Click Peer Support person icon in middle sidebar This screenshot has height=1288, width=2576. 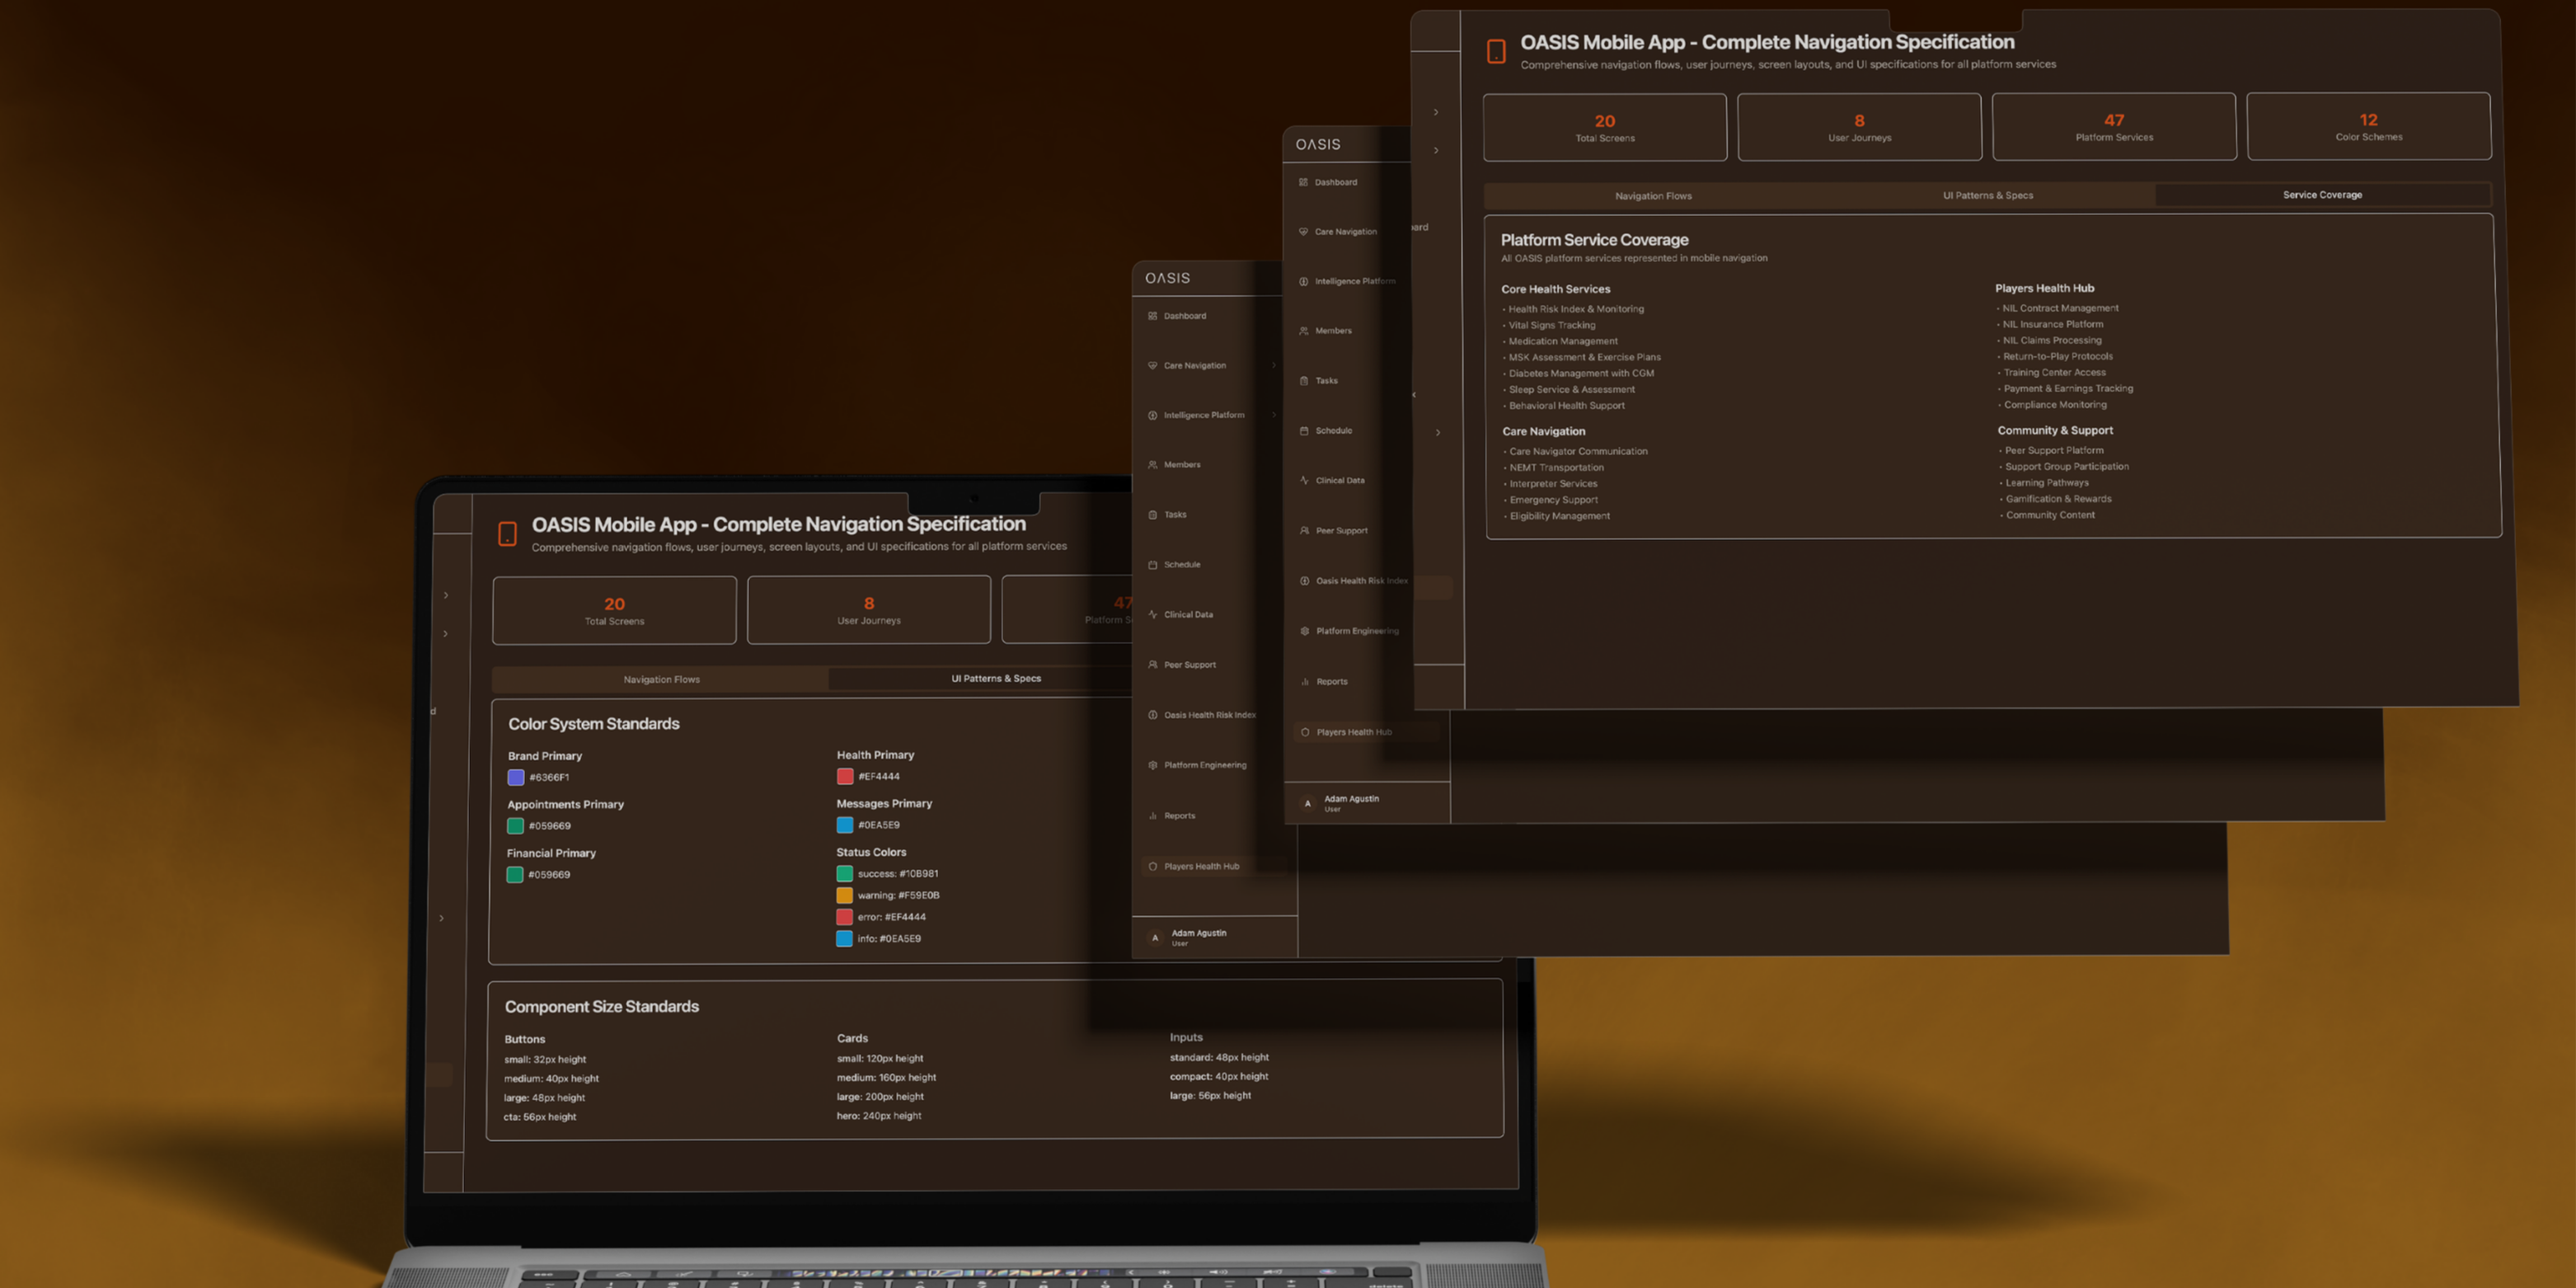(x=1304, y=531)
